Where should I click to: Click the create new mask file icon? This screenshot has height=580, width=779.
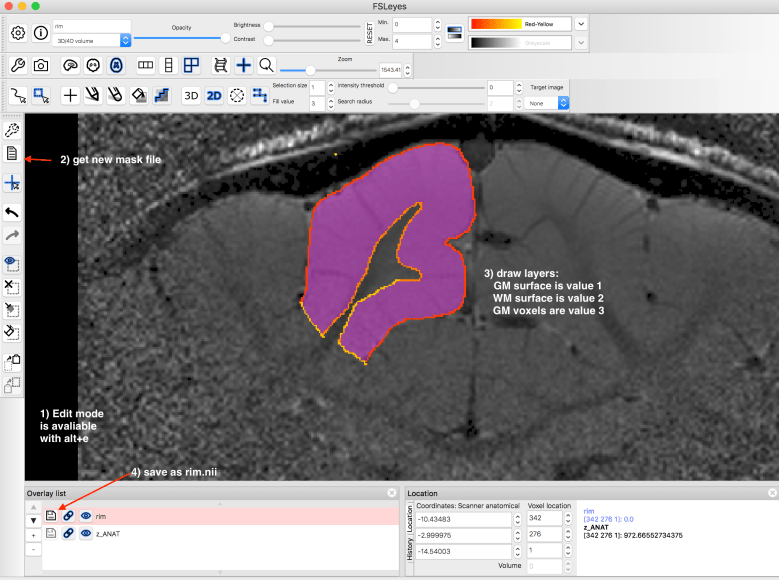tap(12, 153)
